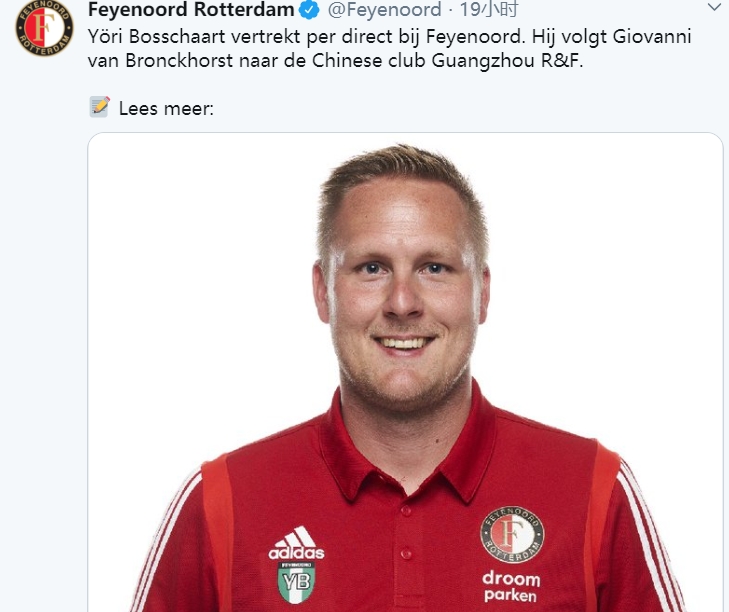729x612 pixels.
Task: Click the droomparken sponsor logo
Action: [511, 587]
